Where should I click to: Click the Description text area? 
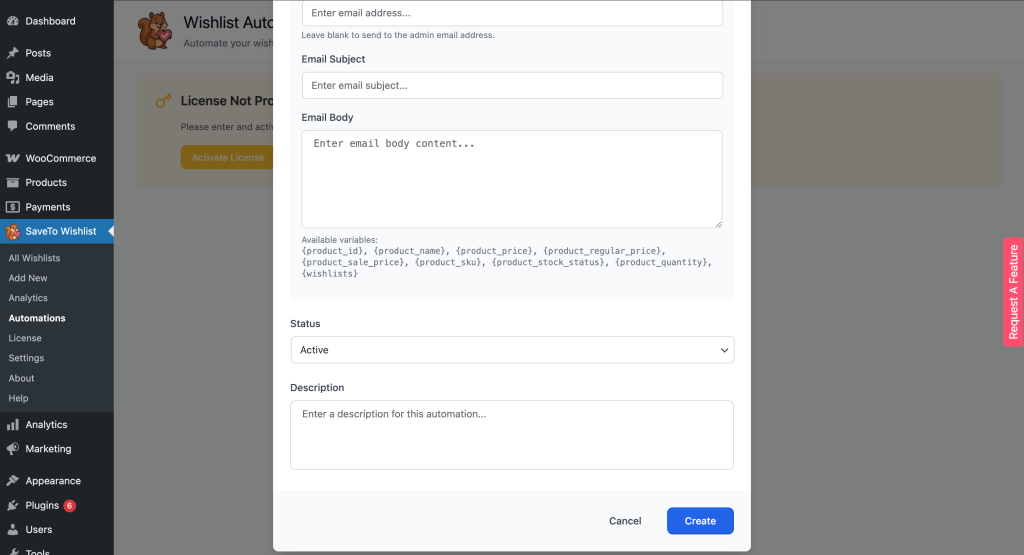511,435
